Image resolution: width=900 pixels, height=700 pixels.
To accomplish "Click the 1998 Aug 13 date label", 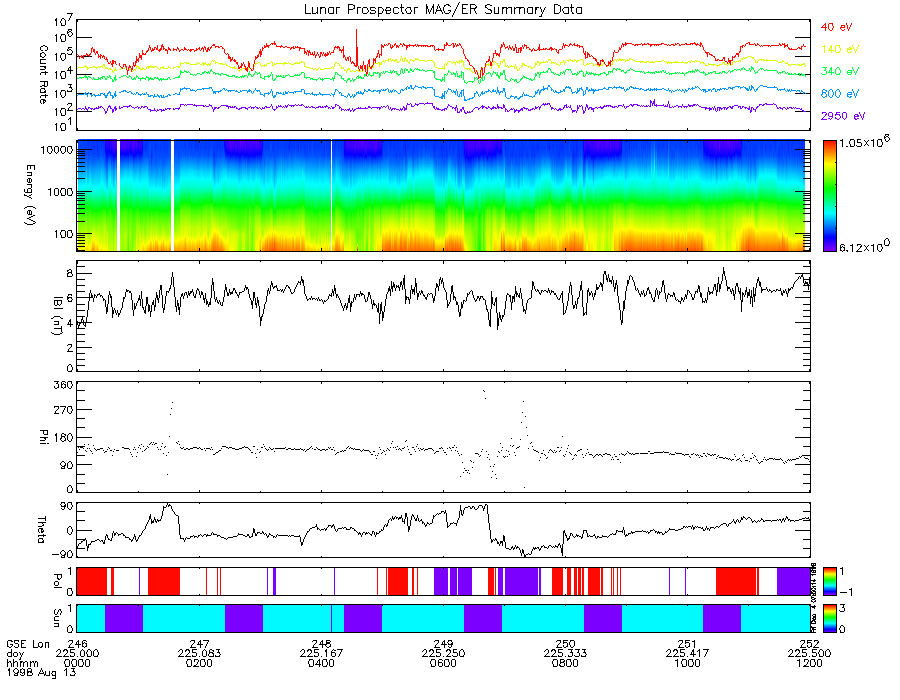I will [x=41, y=672].
